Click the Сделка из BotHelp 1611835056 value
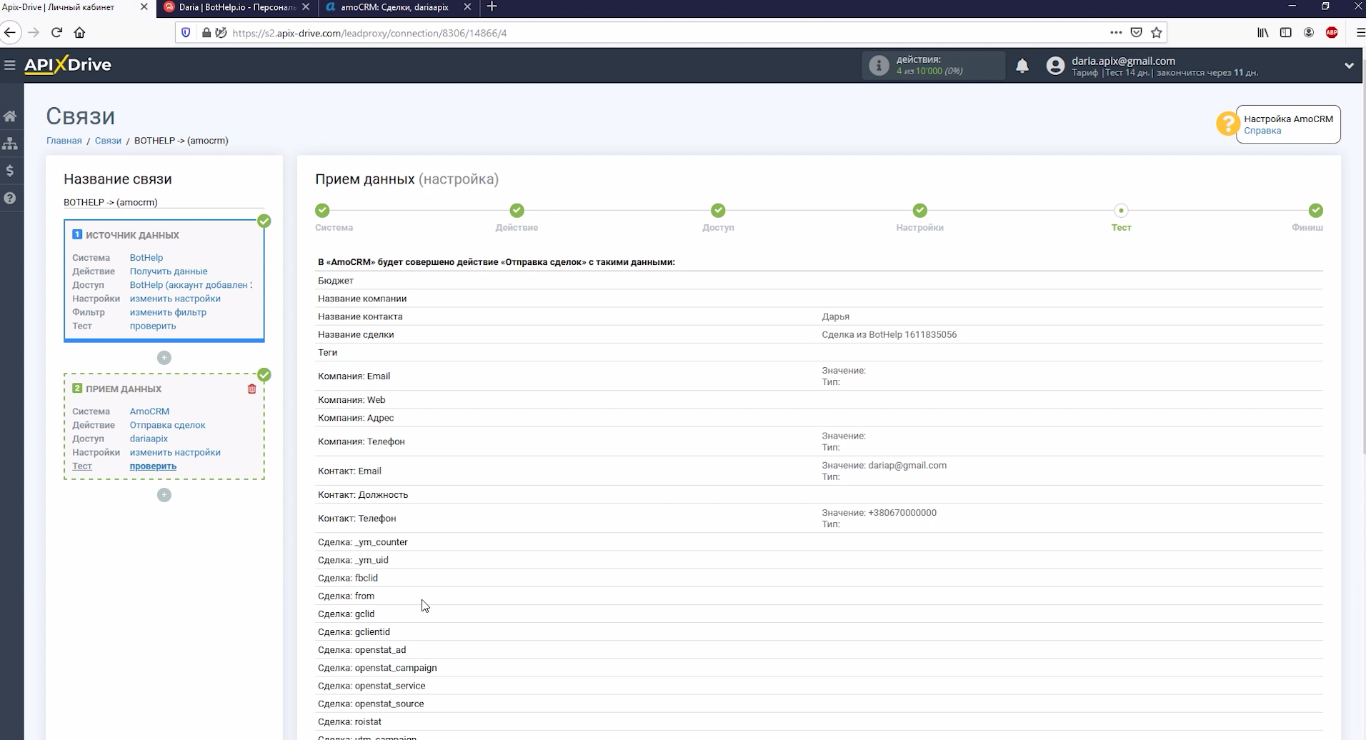Image resolution: width=1366 pixels, height=740 pixels. point(889,335)
